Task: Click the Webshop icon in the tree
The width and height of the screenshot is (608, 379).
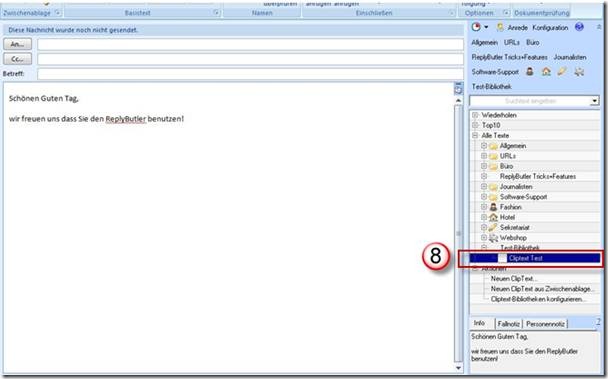Action: click(x=493, y=238)
